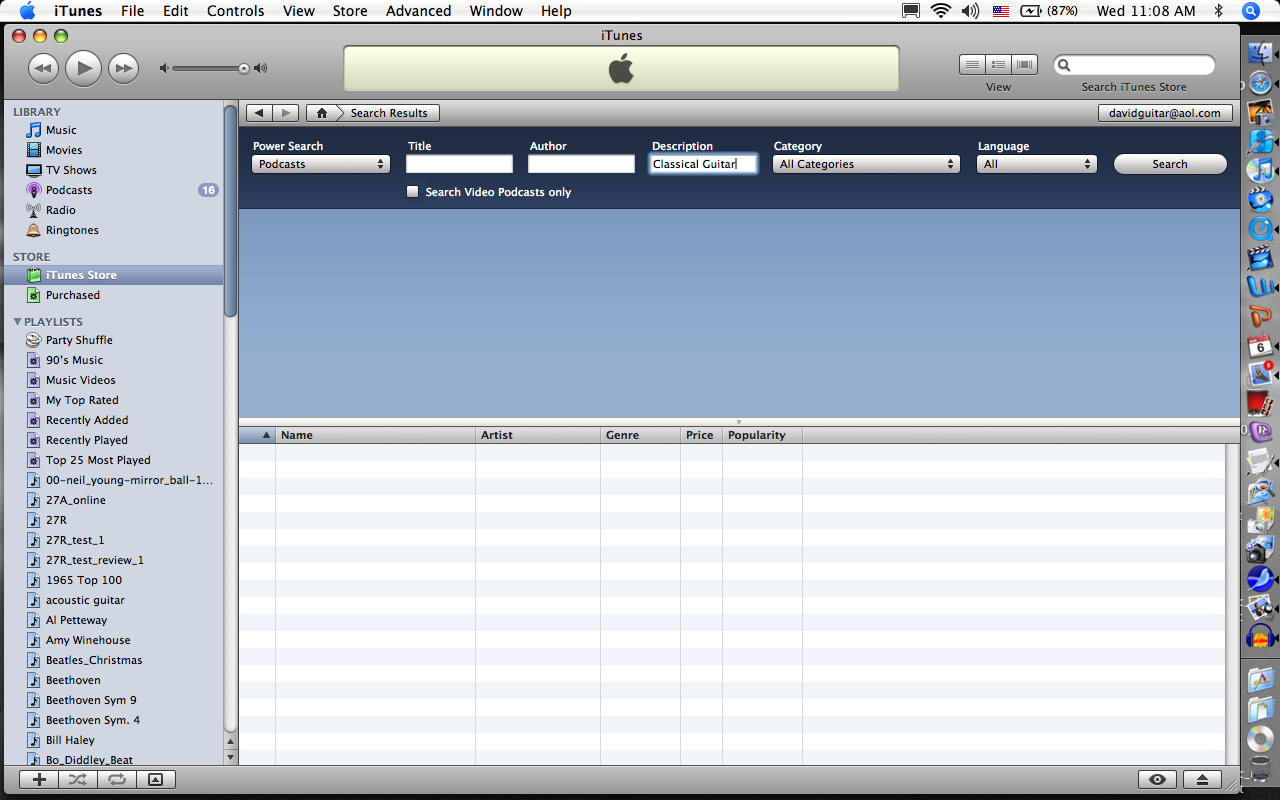Mute via the low-volume speaker icon
The height and width of the screenshot is (800, 1280).
[x=164, y=69]
